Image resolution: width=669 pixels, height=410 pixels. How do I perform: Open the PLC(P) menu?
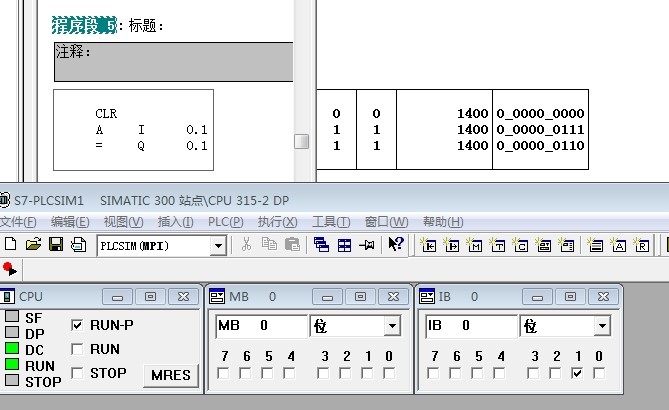pos(225,222)
